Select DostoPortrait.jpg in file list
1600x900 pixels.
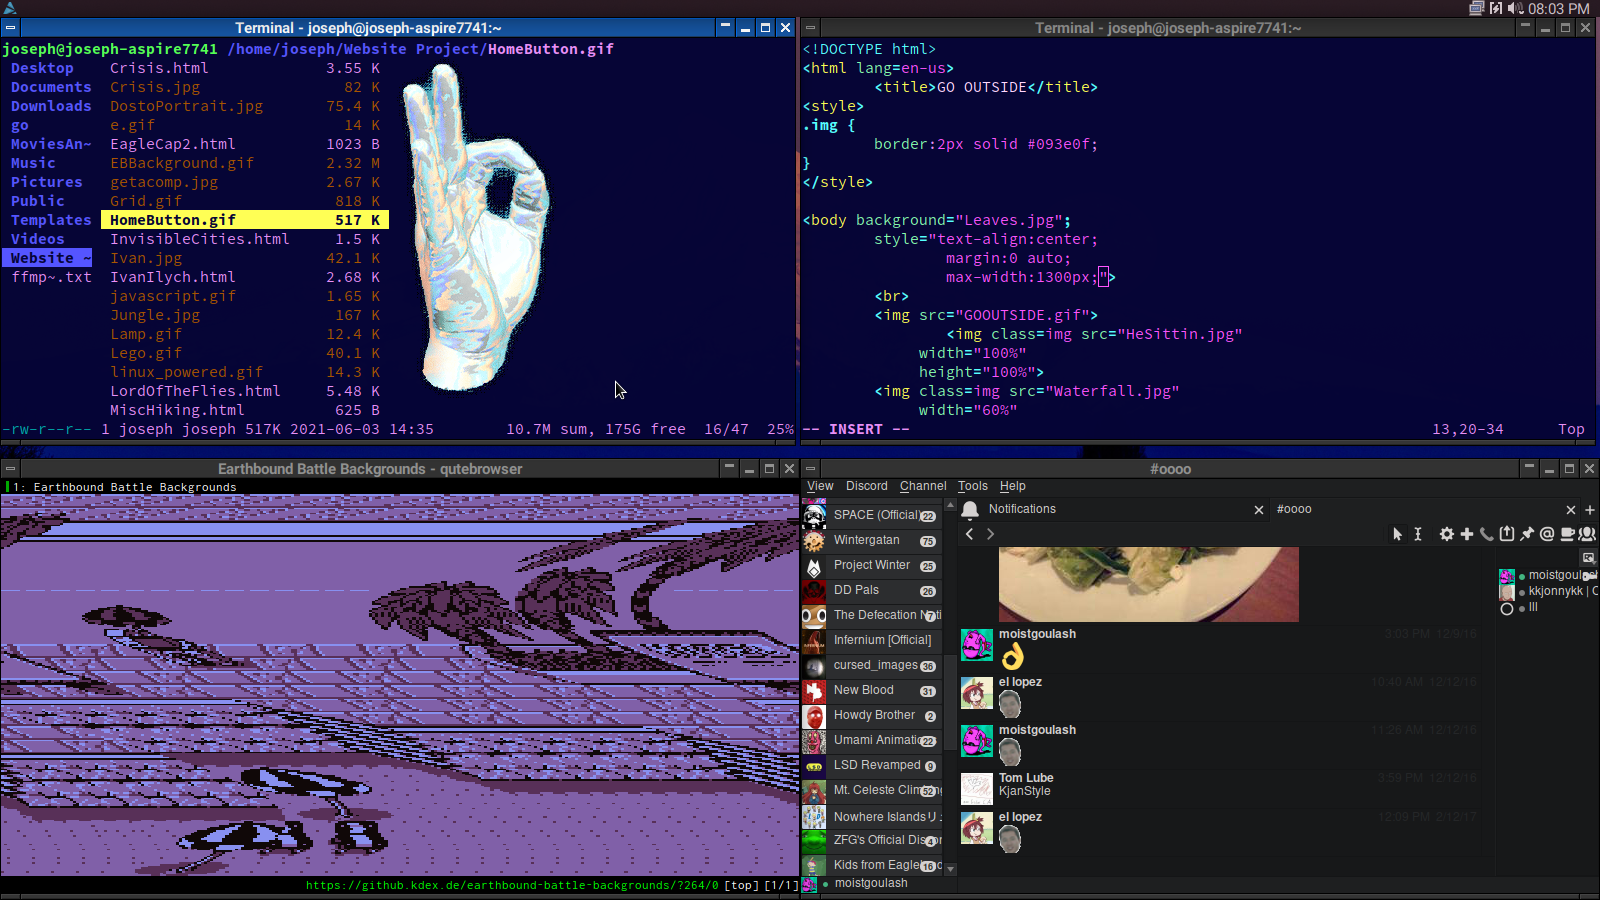(244, 106)
